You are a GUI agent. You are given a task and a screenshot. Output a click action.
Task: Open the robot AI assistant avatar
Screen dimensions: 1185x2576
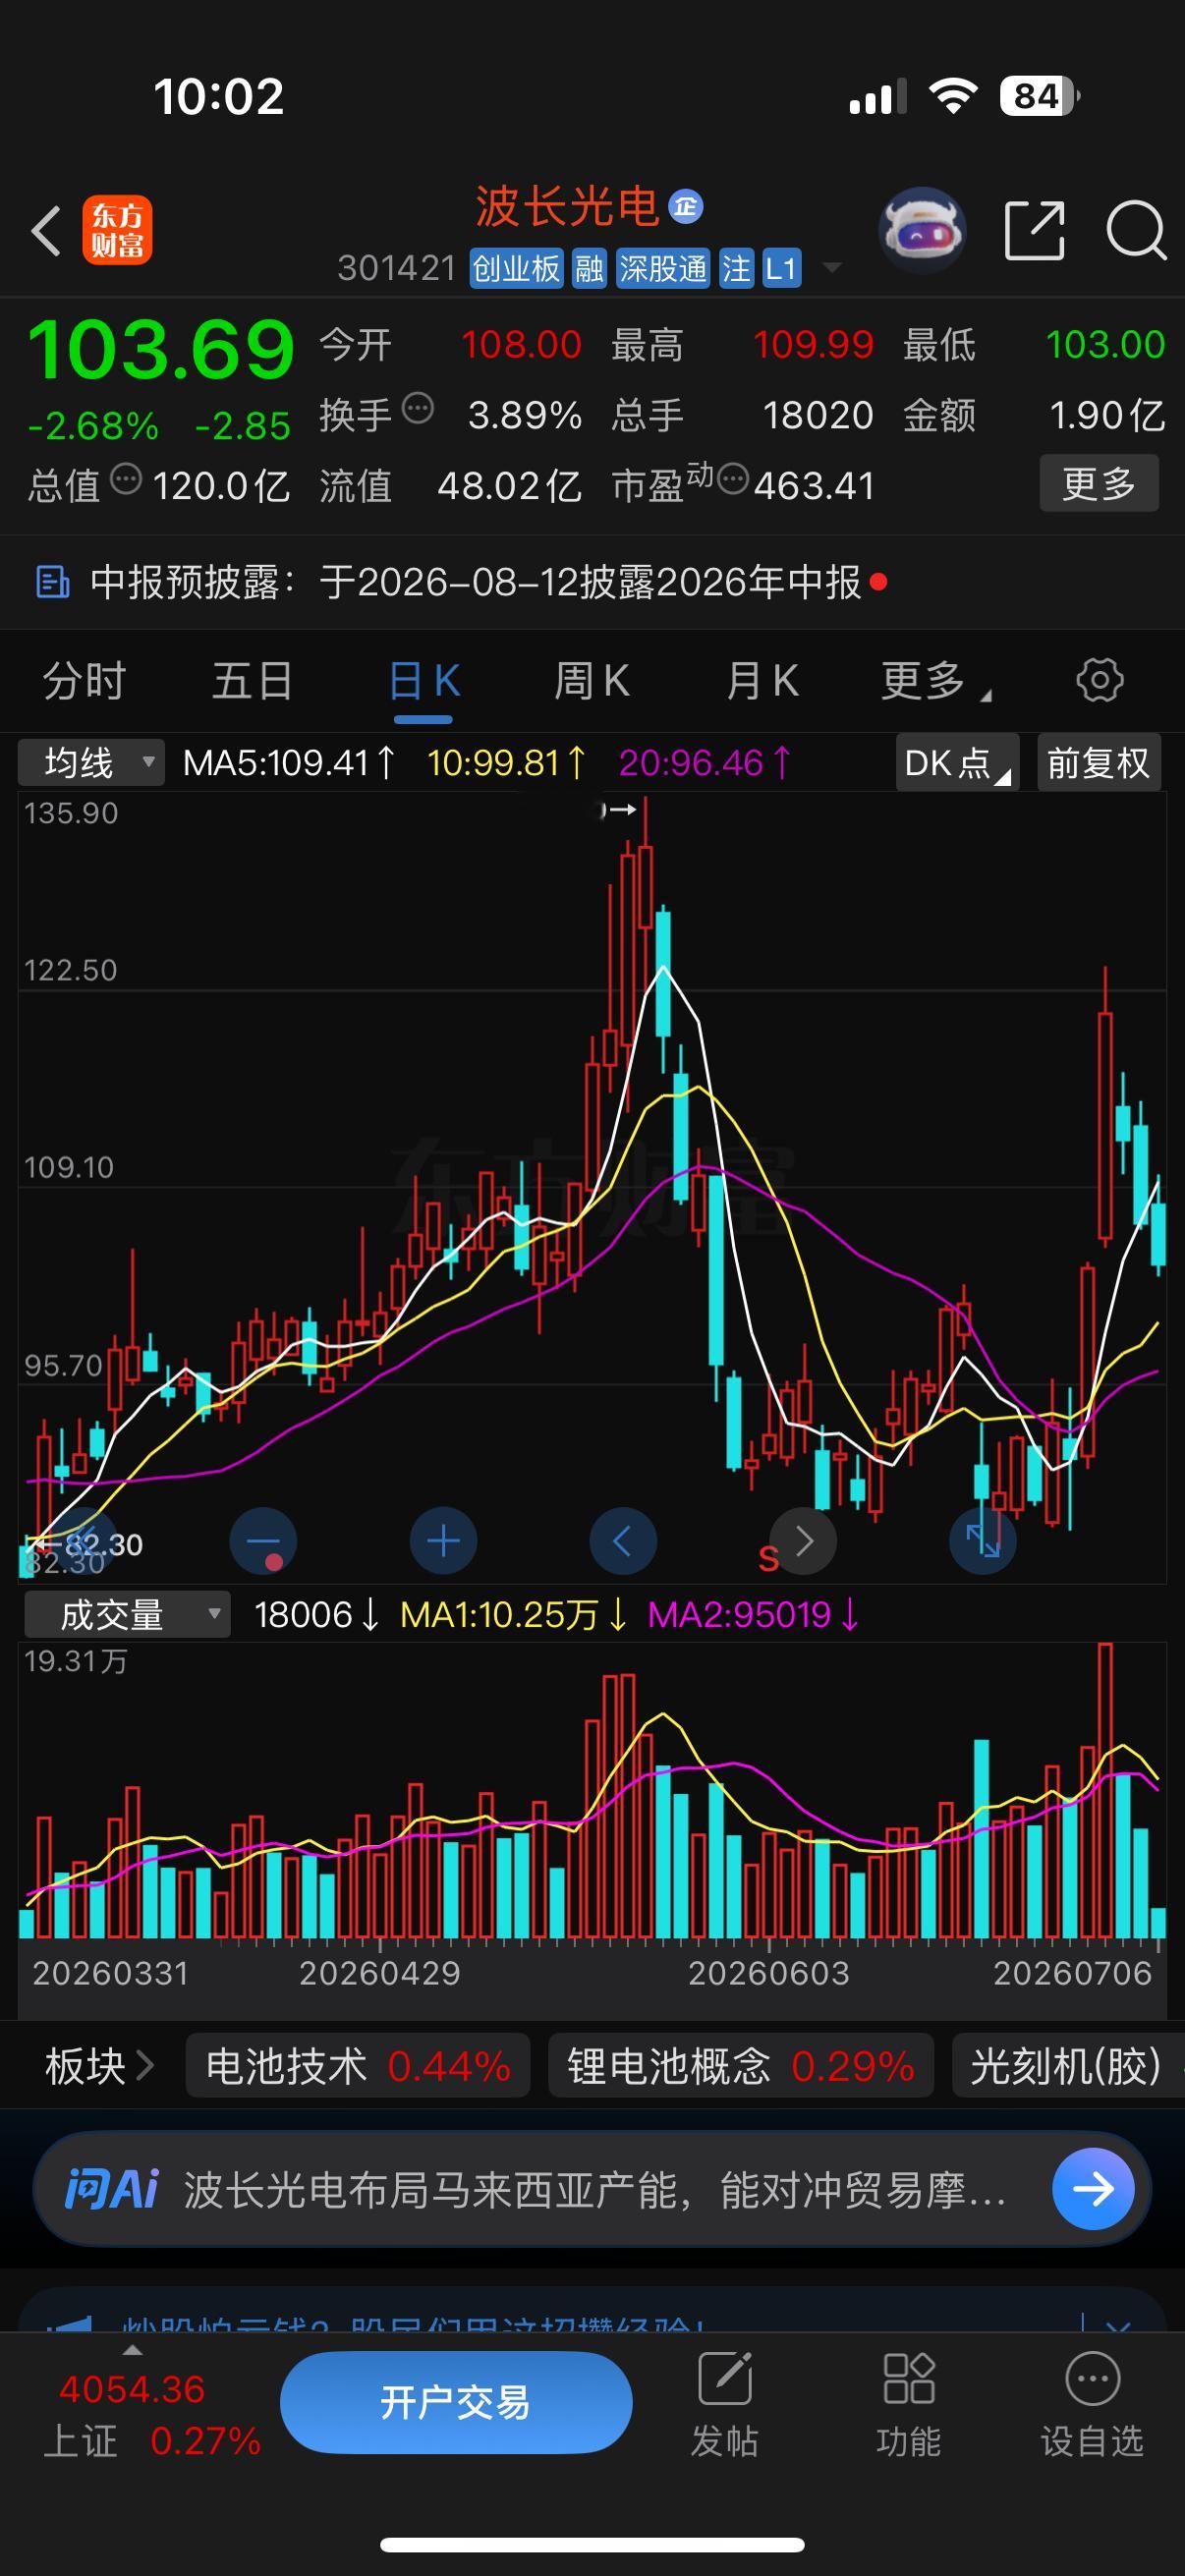(921, 230)
